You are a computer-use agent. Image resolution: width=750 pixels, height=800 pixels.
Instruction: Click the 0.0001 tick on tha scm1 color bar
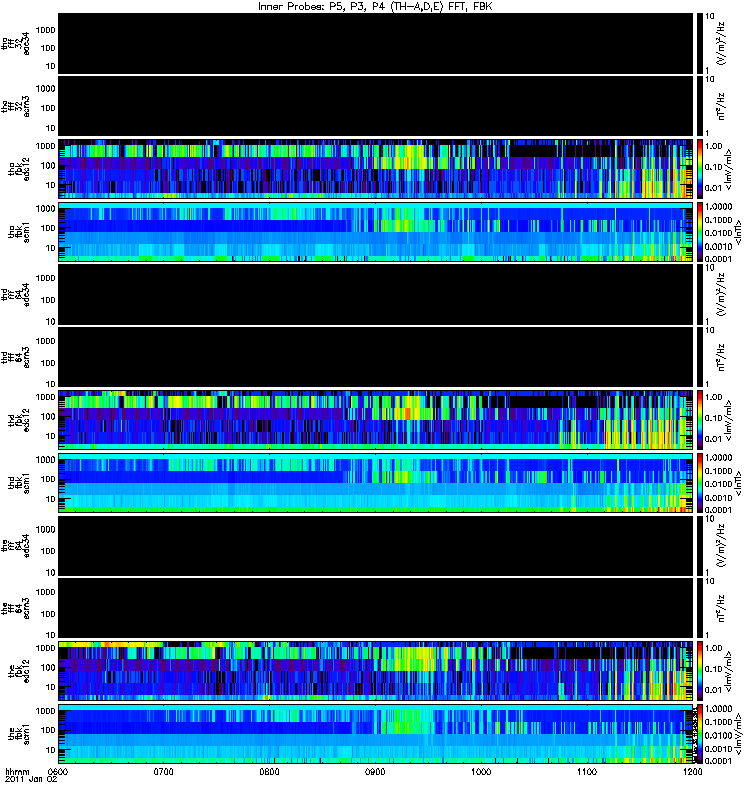718,259
